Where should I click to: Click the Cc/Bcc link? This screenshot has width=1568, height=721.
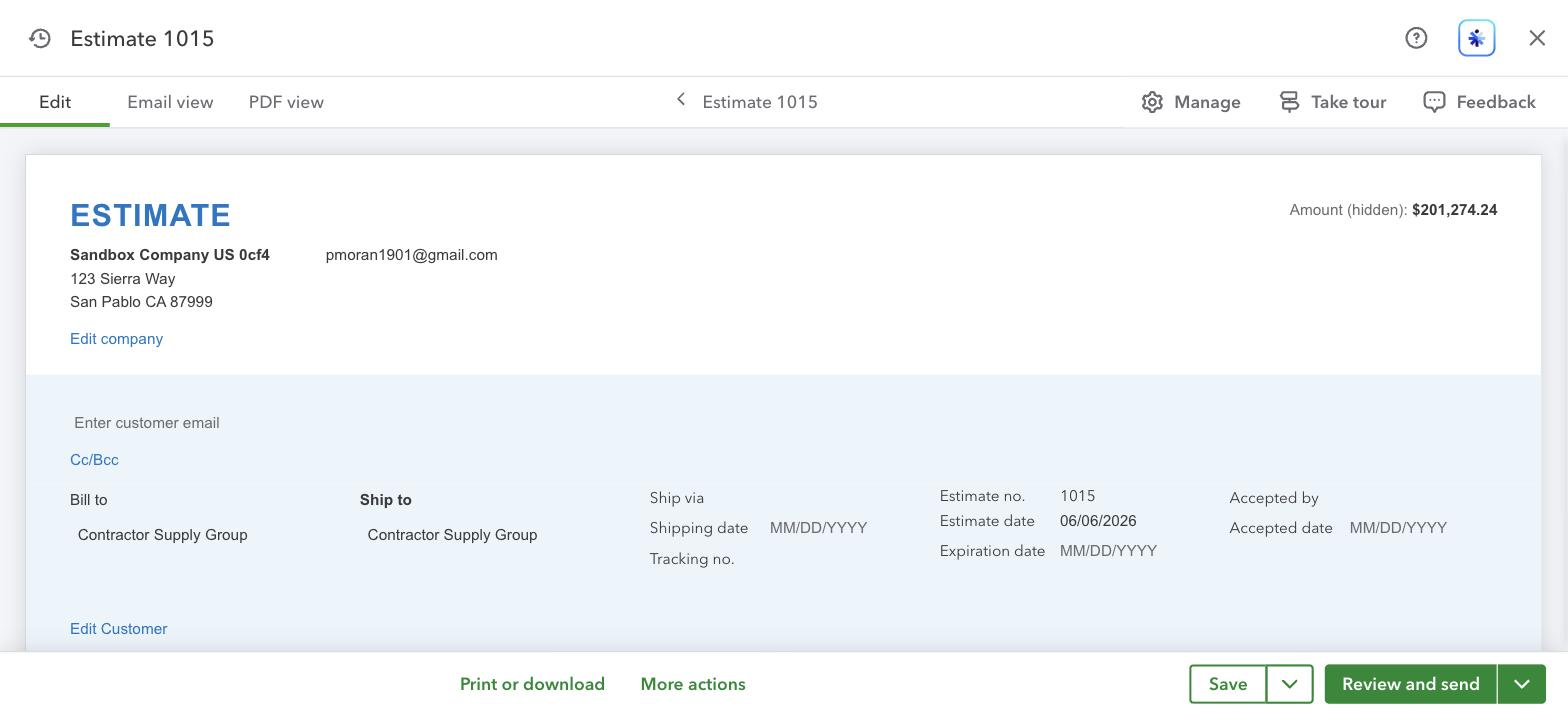coord(94,460)
